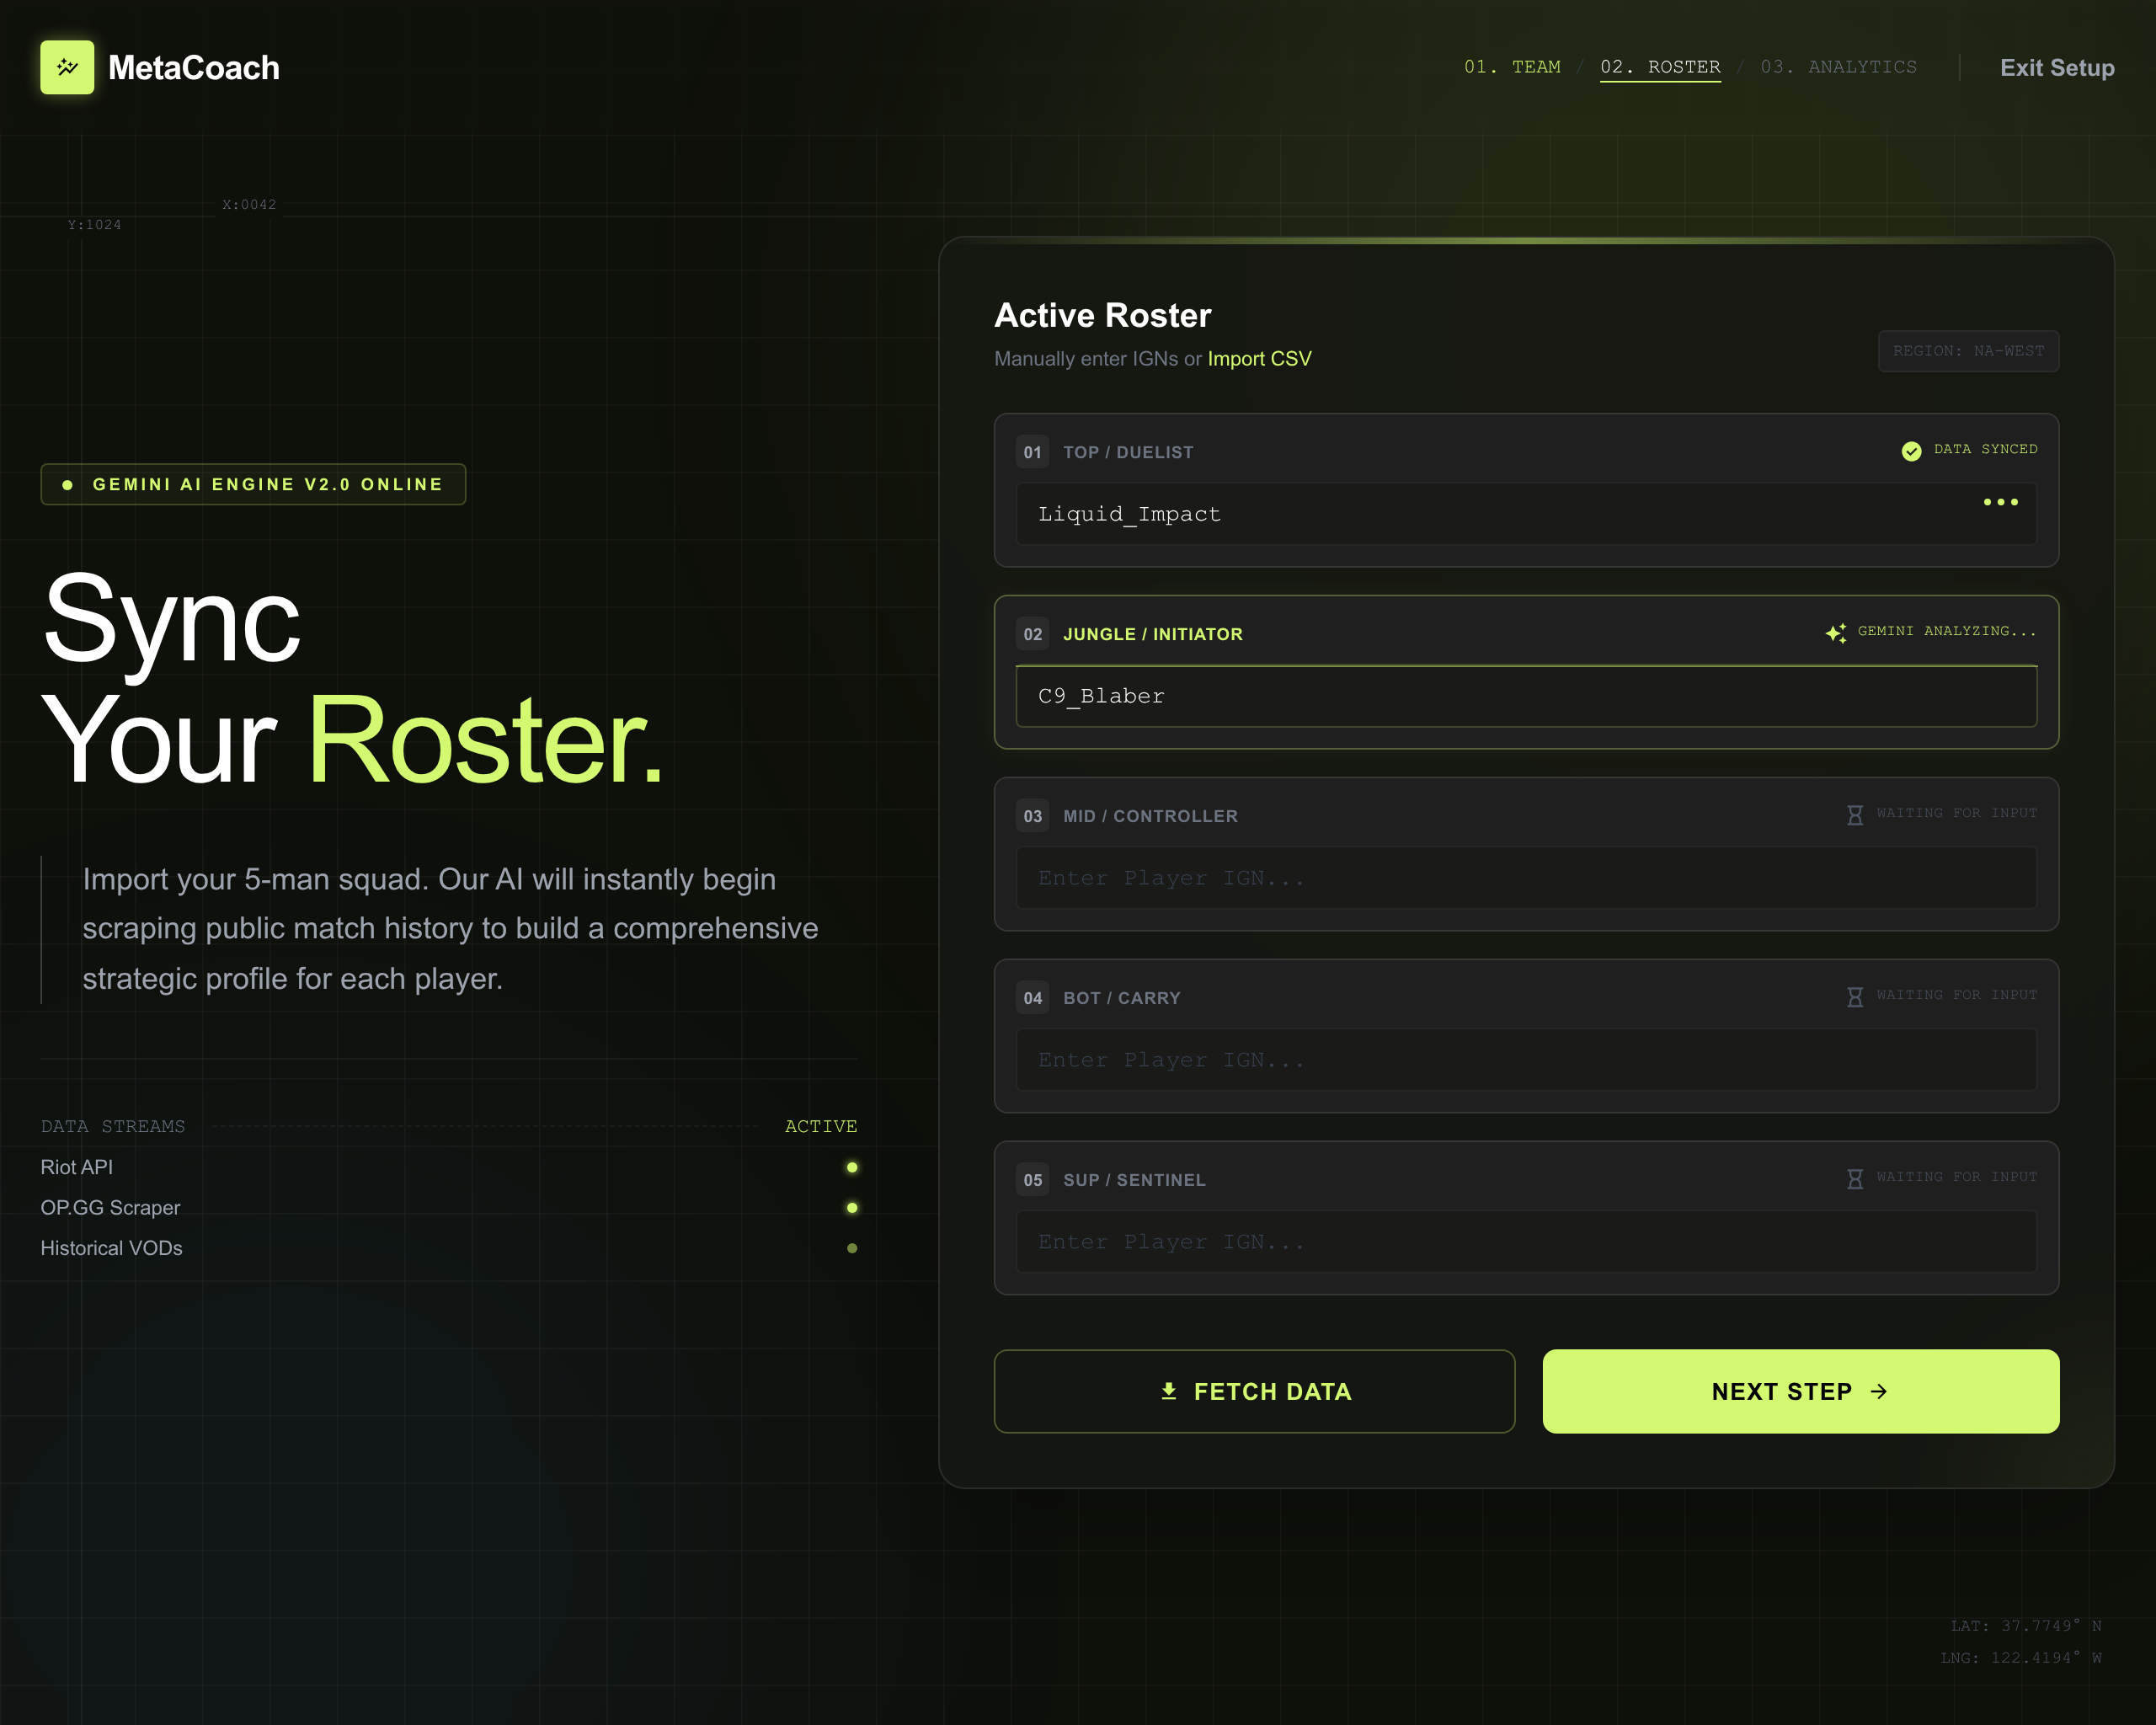Toggle the Historical VODs stream indicator
2156x1725 pixels.
tap(852, 1248)
